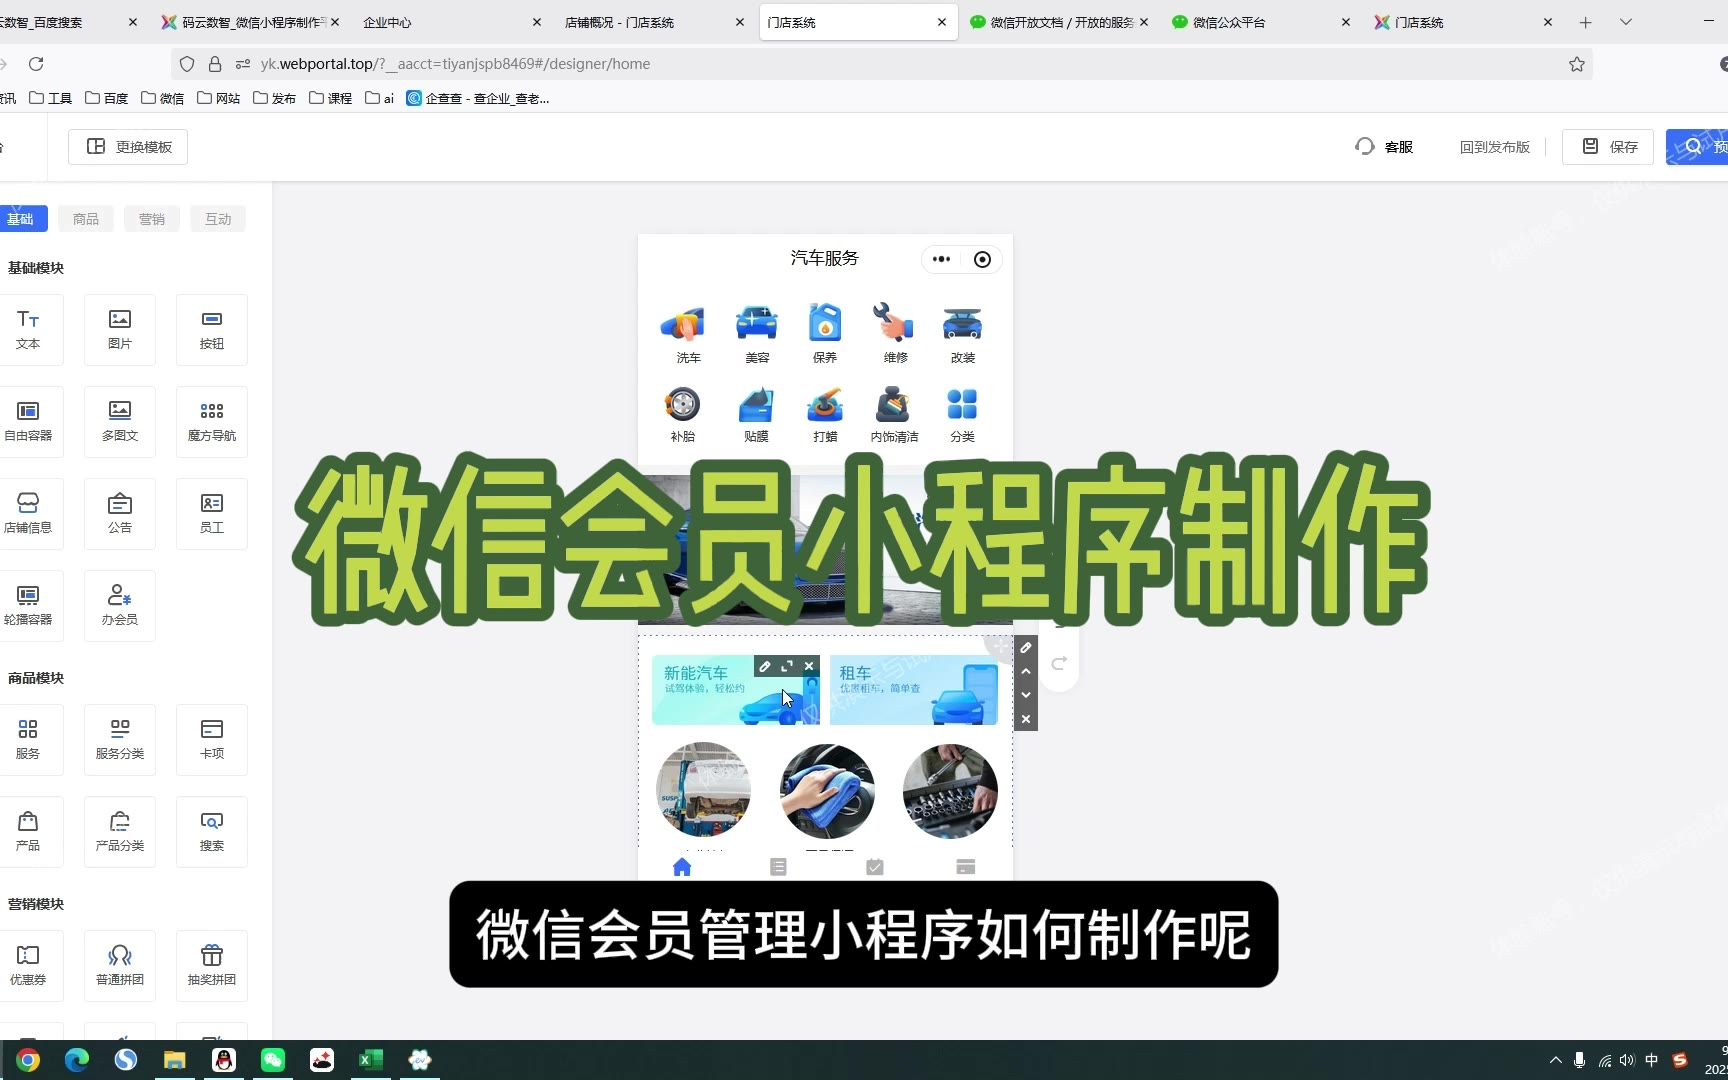
Task: Show hidden system tray icons
Action: pyautogui.click(x=1555, y=1060)
